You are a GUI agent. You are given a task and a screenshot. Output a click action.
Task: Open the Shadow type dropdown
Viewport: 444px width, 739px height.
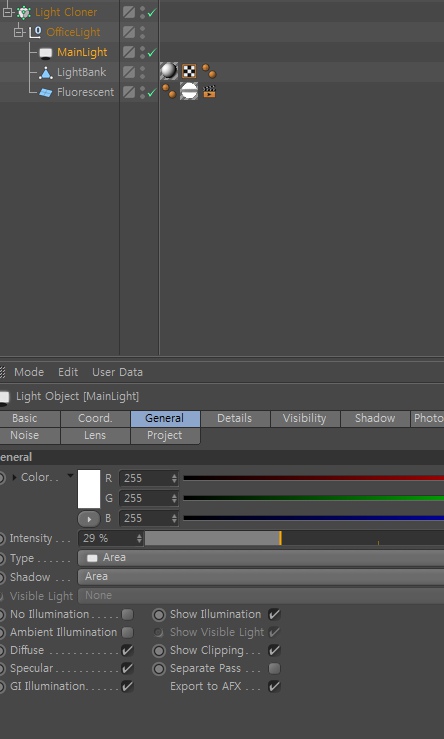261,577
